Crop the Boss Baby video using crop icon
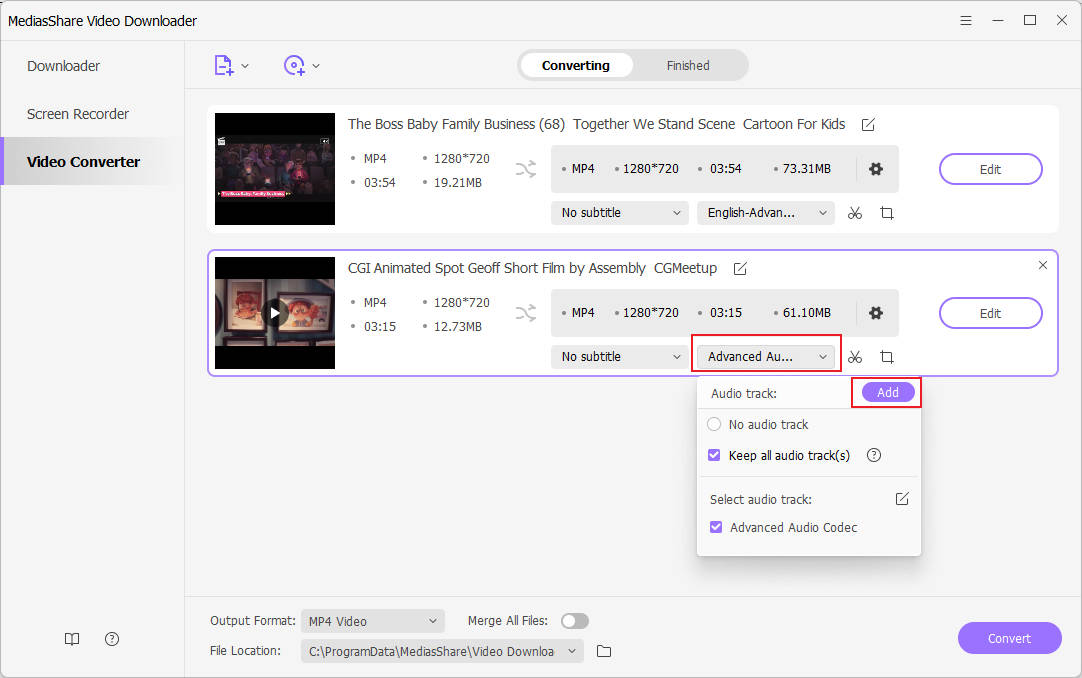 coord(887,213)
